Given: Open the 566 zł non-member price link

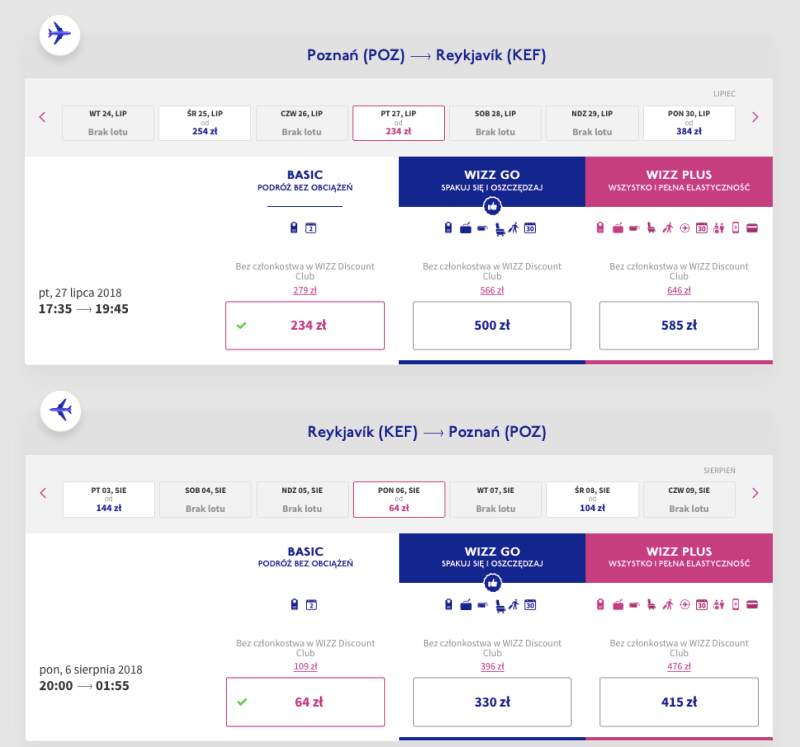Looking at the screenshot, I should 492,290.
